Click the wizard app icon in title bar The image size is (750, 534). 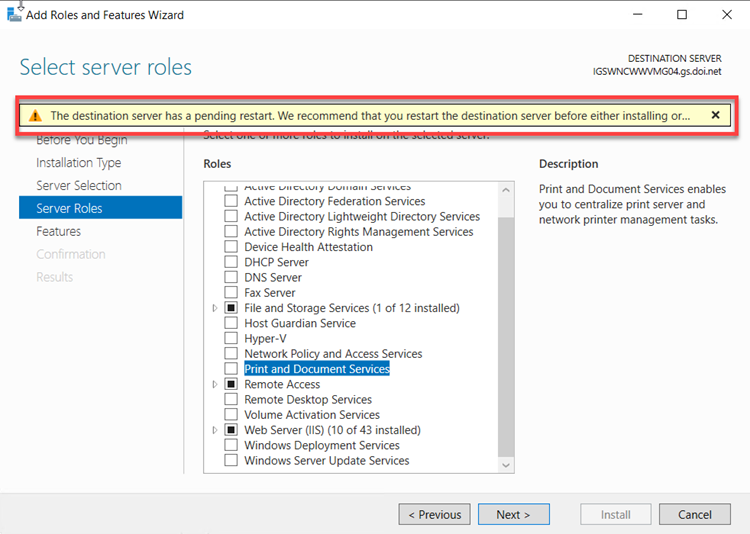point(12,14)
